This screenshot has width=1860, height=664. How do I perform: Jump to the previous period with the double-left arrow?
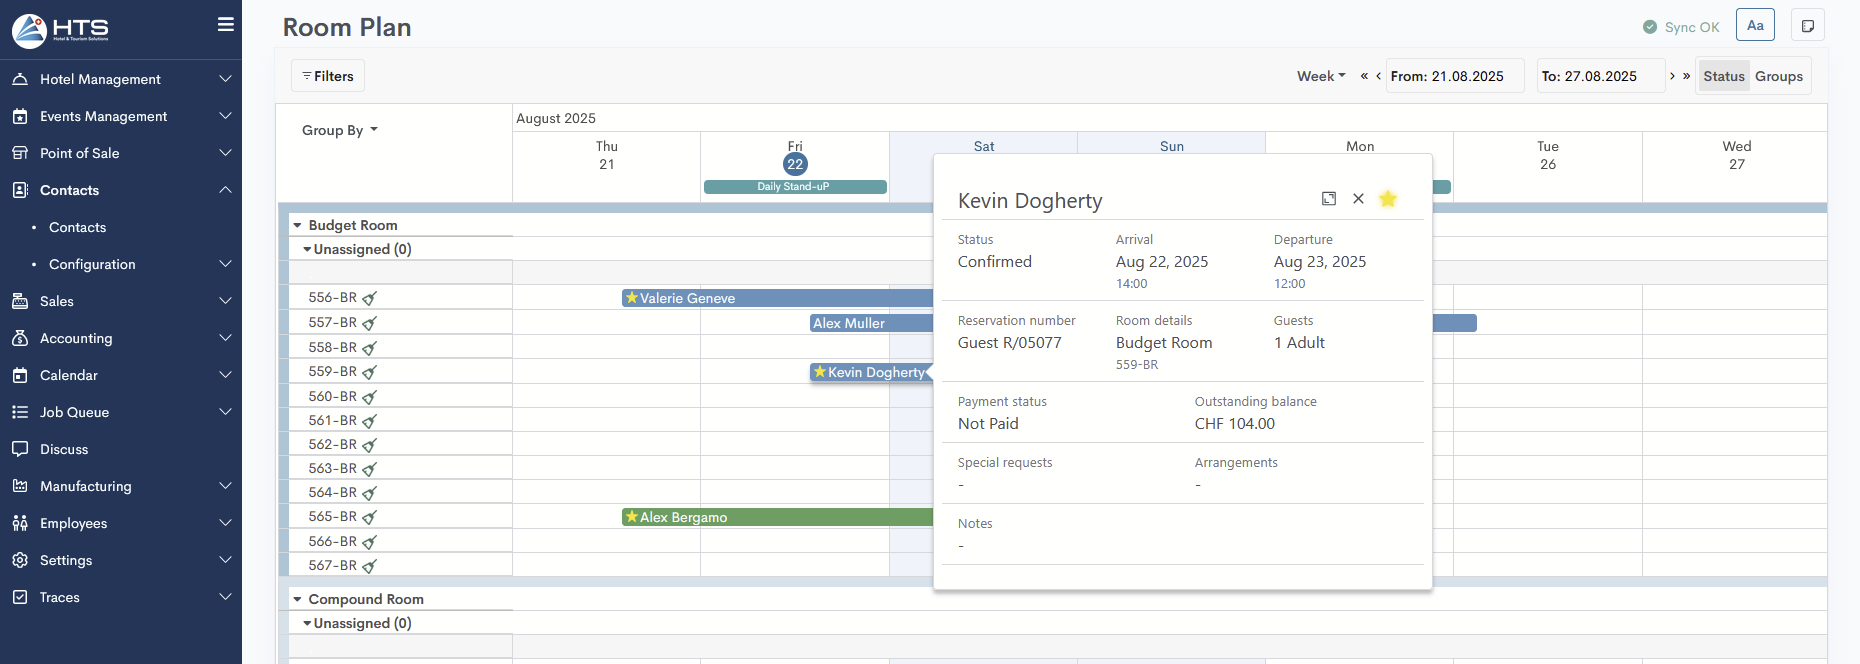[1364, 76]
